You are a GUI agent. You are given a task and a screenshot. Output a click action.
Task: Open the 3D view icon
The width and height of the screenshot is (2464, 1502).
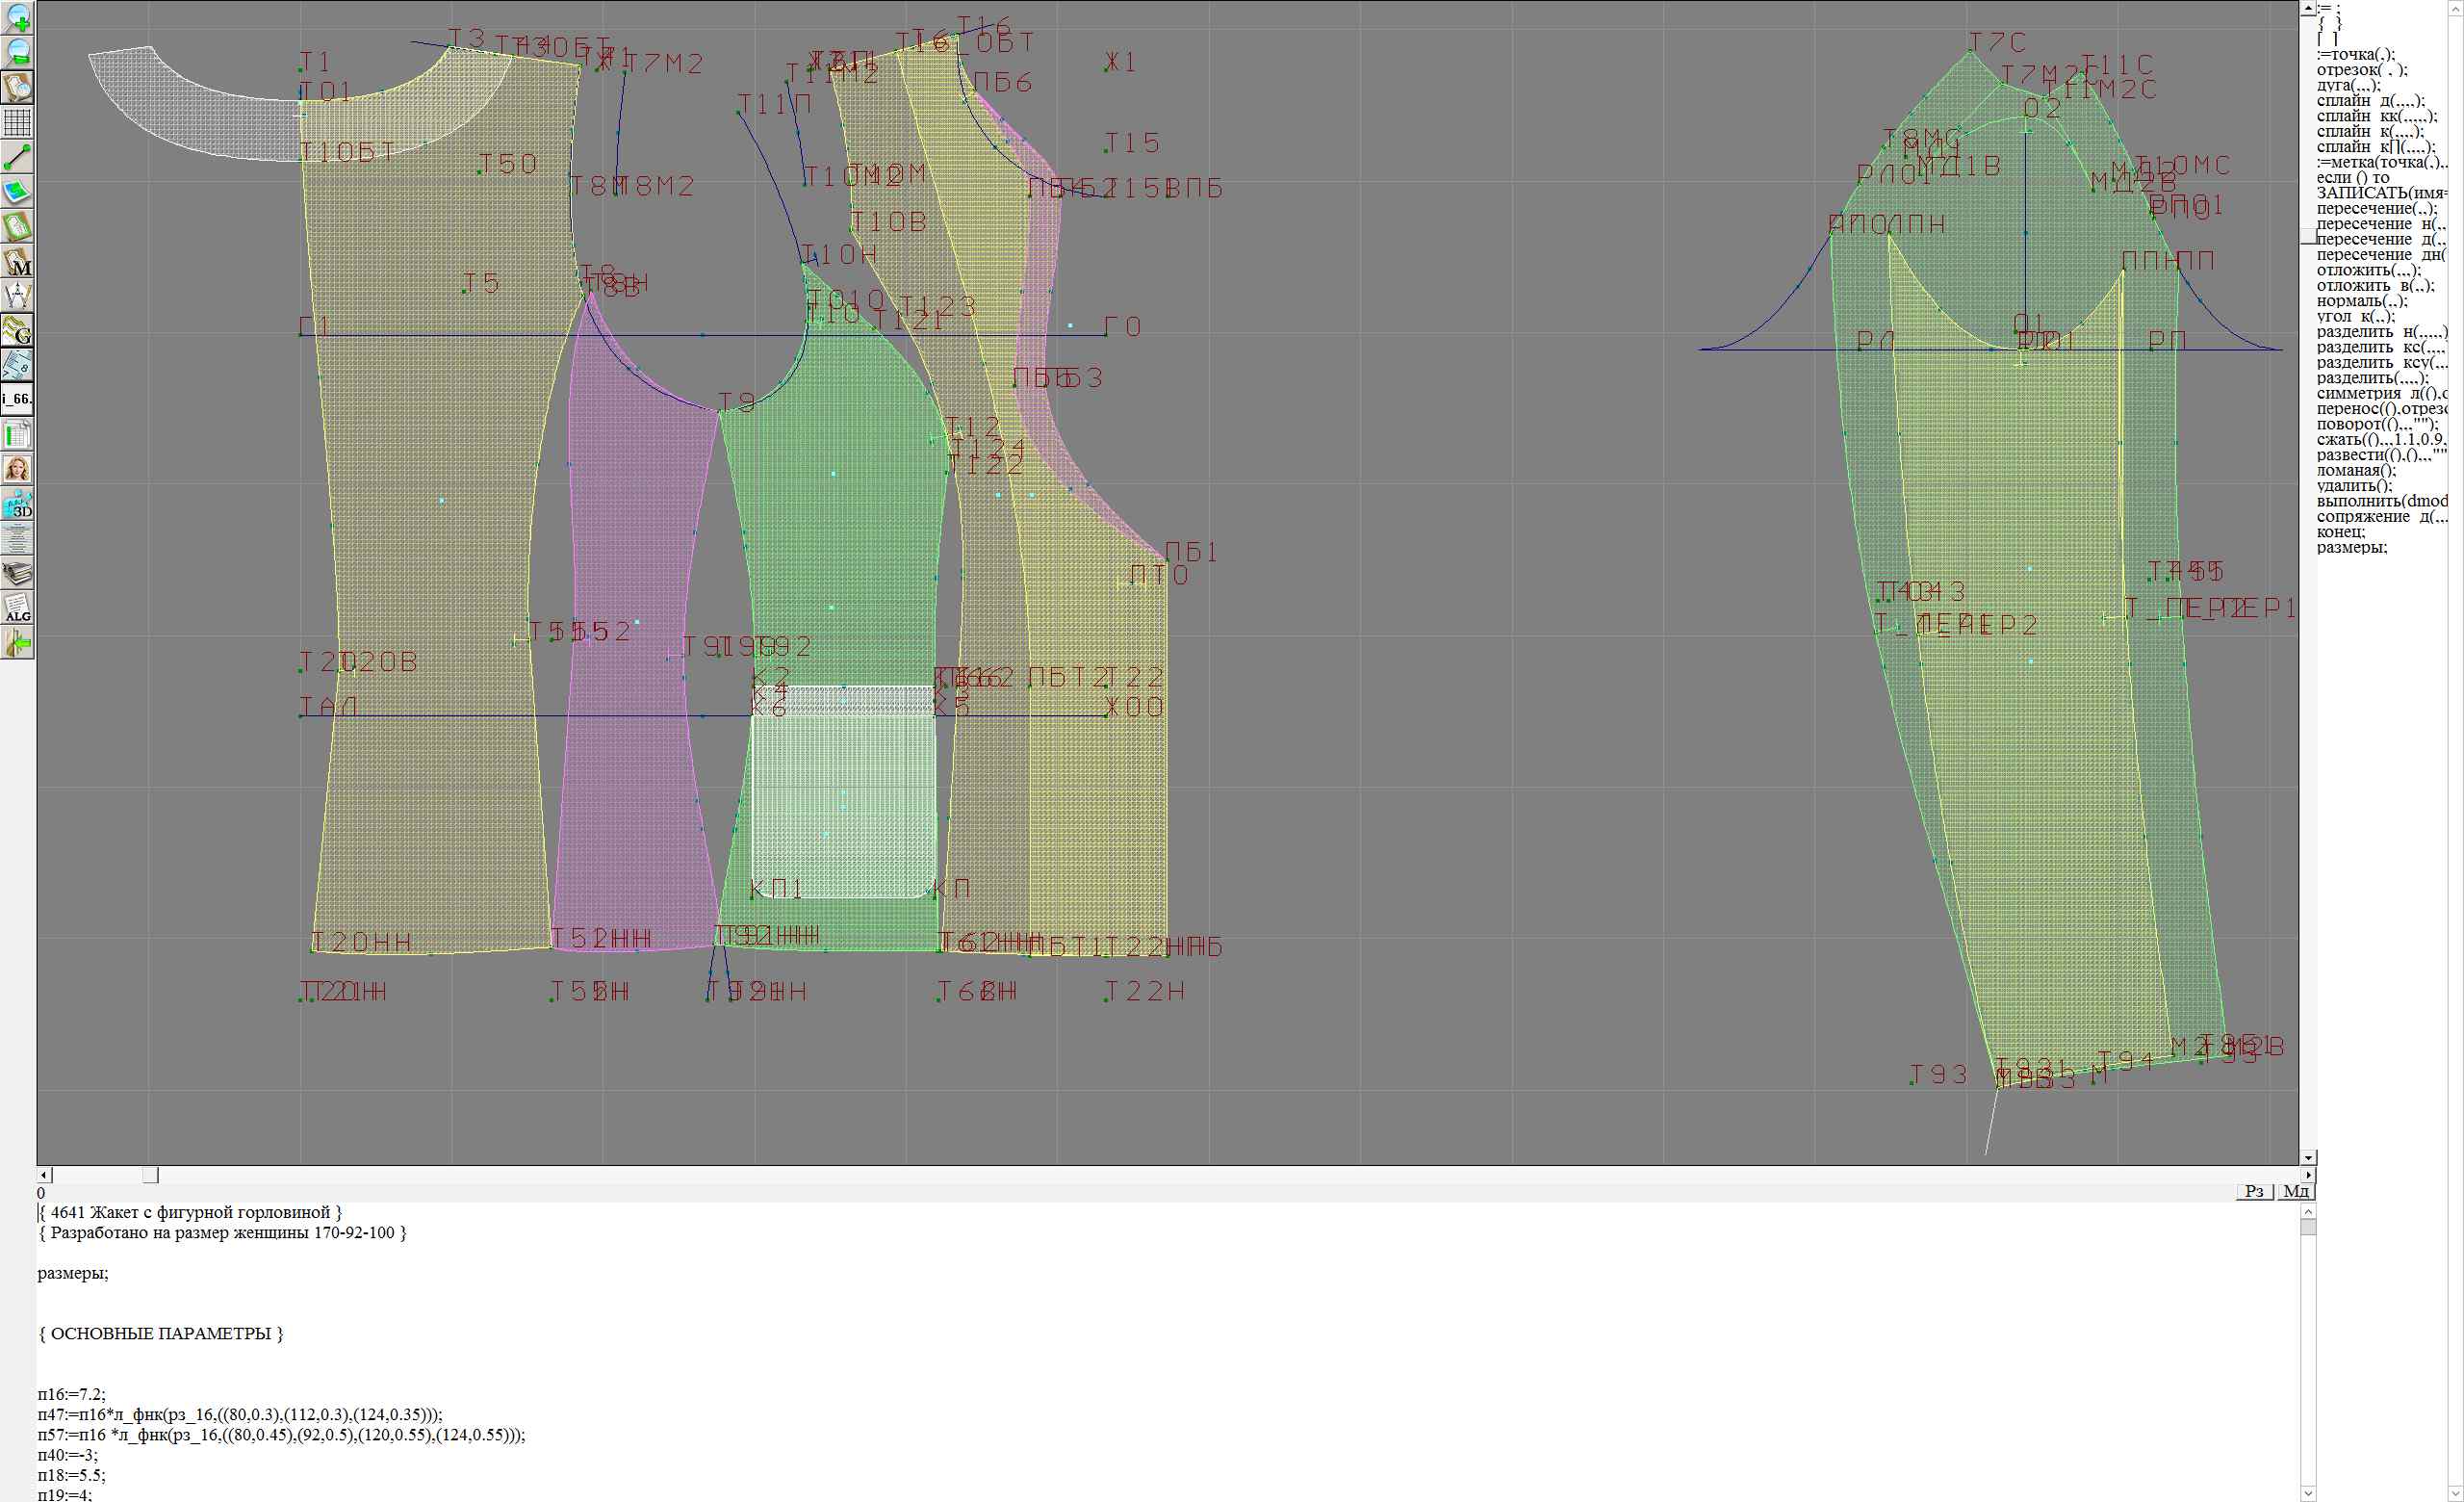tap(17, 504)
